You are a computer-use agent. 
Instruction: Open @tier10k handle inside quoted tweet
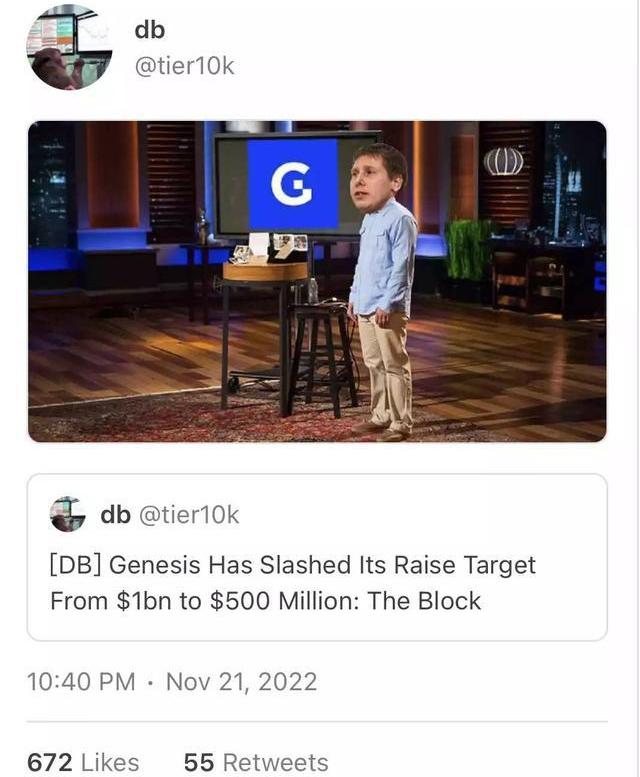point(189,515)
